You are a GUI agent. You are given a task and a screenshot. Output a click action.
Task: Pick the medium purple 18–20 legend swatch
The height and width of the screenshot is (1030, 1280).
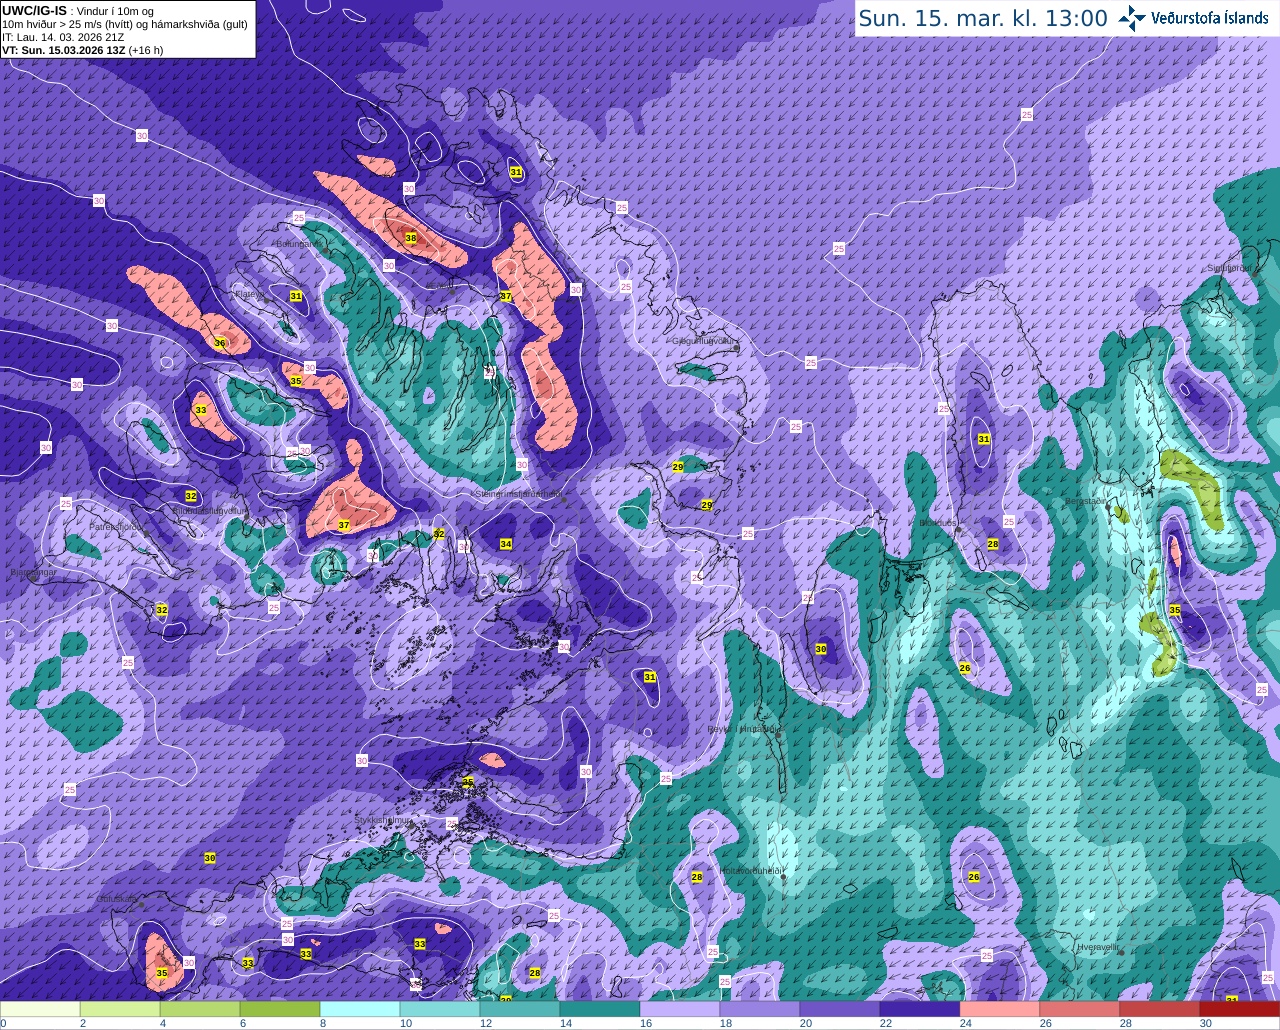[760, 1009]
